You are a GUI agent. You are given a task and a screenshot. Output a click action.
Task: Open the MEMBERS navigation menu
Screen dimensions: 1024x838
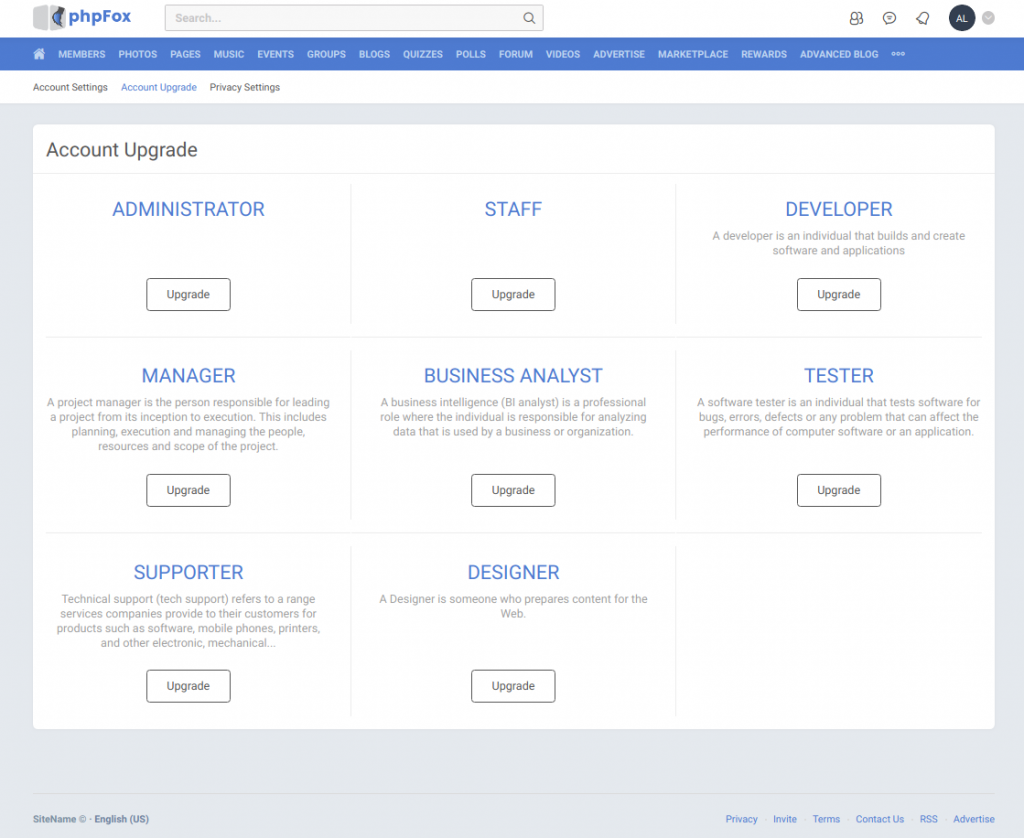[x=81, y=54]
